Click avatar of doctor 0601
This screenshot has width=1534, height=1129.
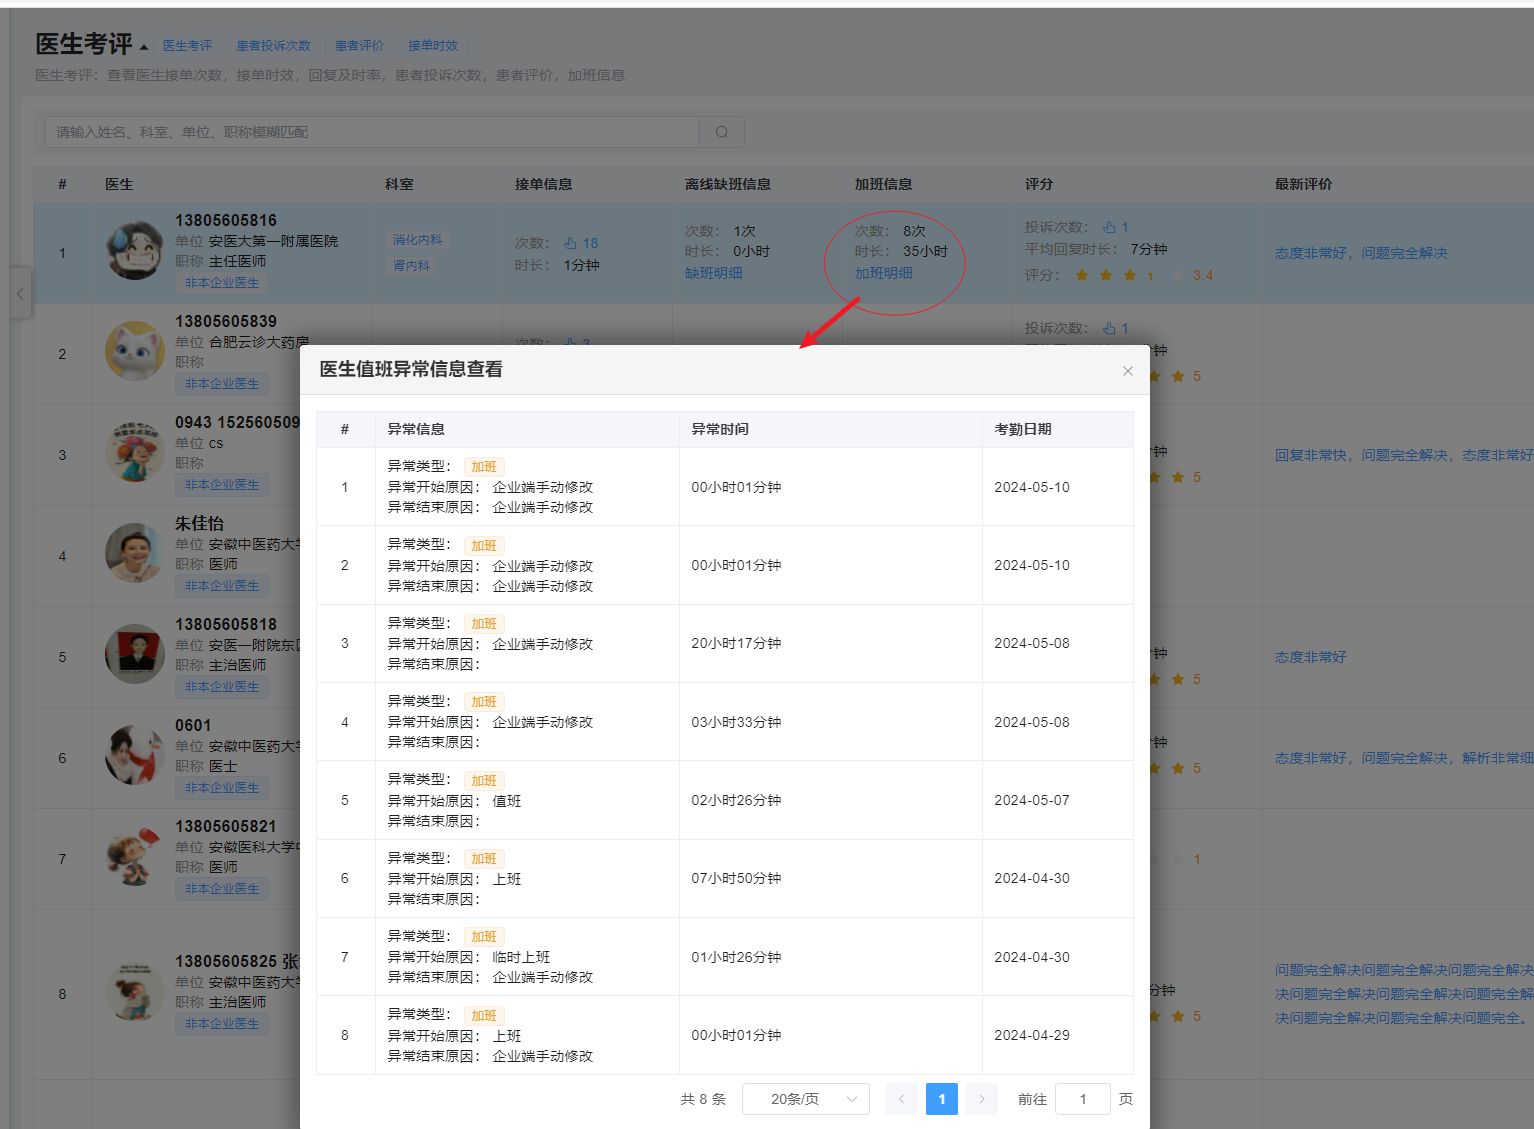pyautogui.click(x=135, y=755)
